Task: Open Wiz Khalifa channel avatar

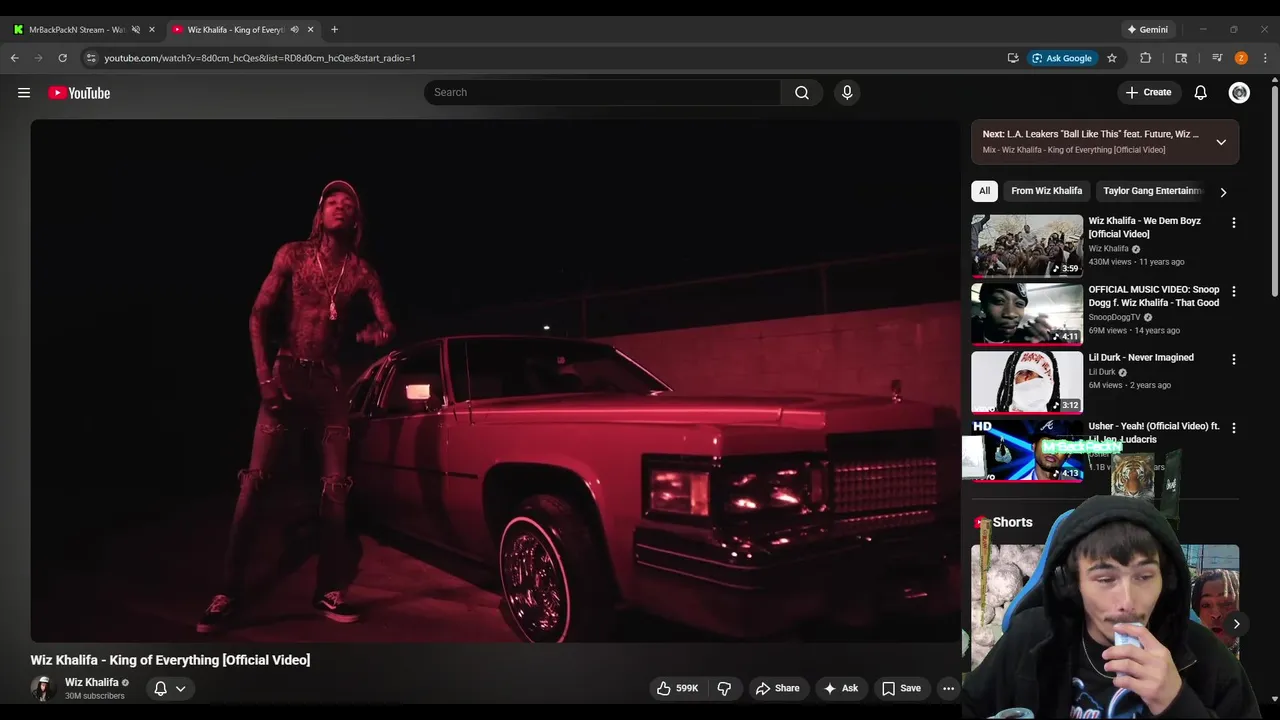Action: point(42,688)
